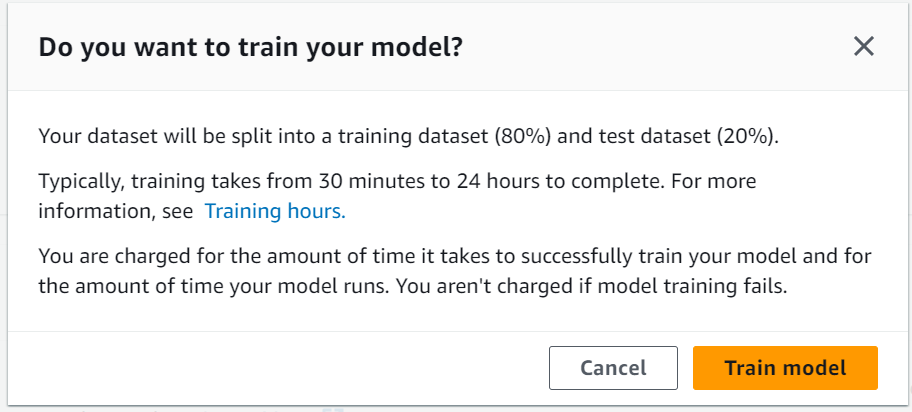Select the X icon beside the dialog title
This screenshot has height=412, width=912.
[864, 47]
